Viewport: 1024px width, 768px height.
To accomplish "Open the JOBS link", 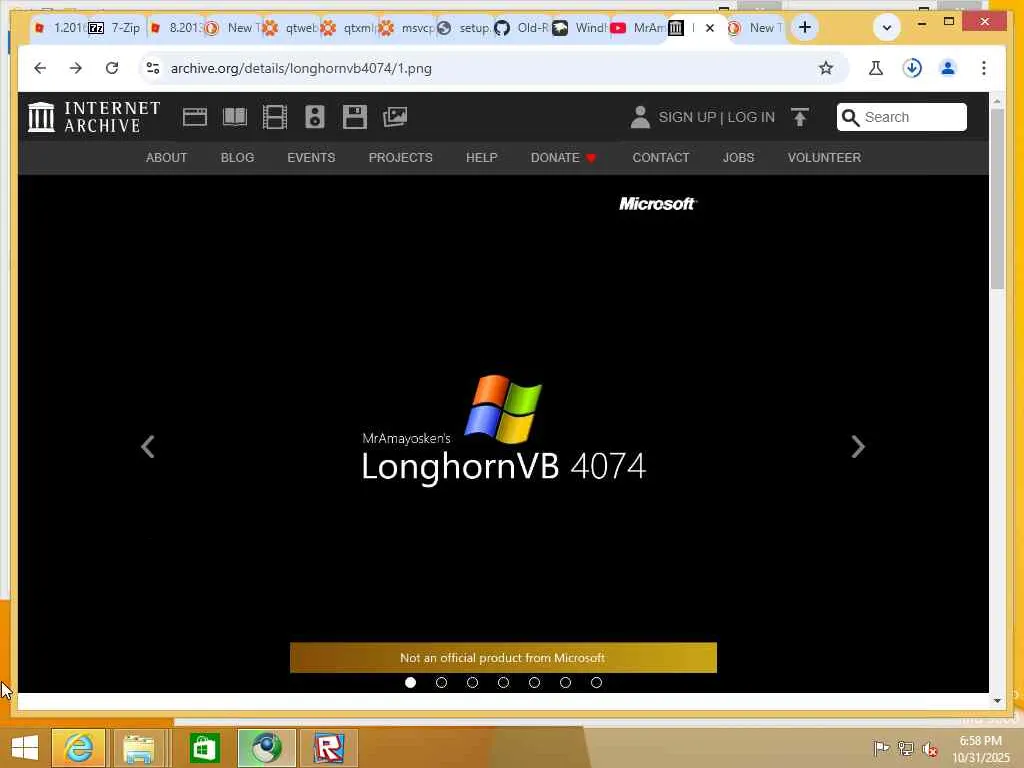I will point(738,157).
